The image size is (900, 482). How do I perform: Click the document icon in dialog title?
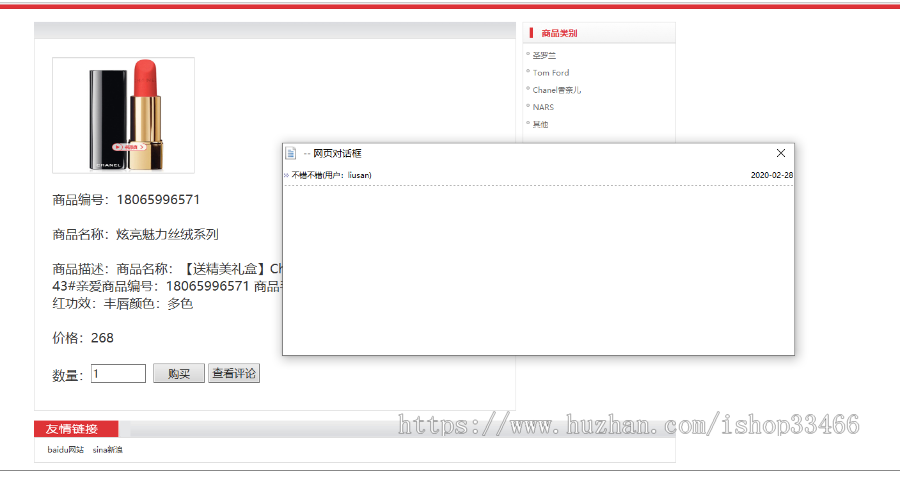(x=291, y=153)
